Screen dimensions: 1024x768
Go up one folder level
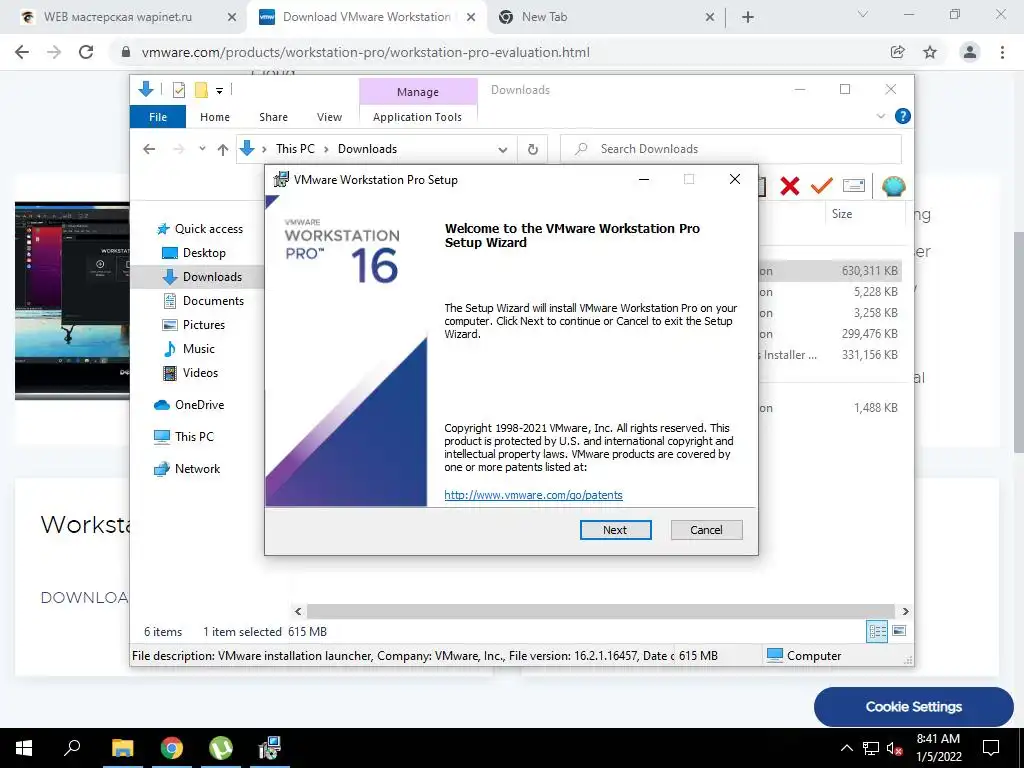(223, 150)
